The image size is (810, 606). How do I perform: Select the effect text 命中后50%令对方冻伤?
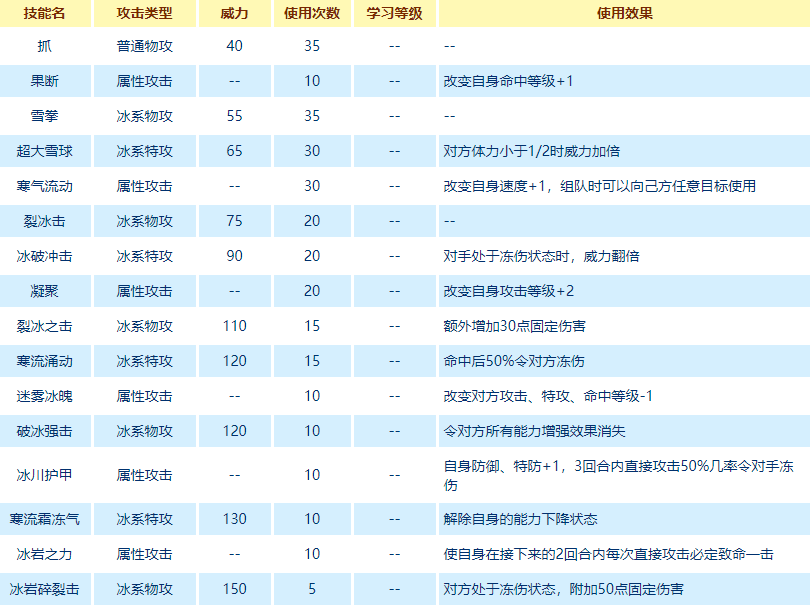pos(514,361)
